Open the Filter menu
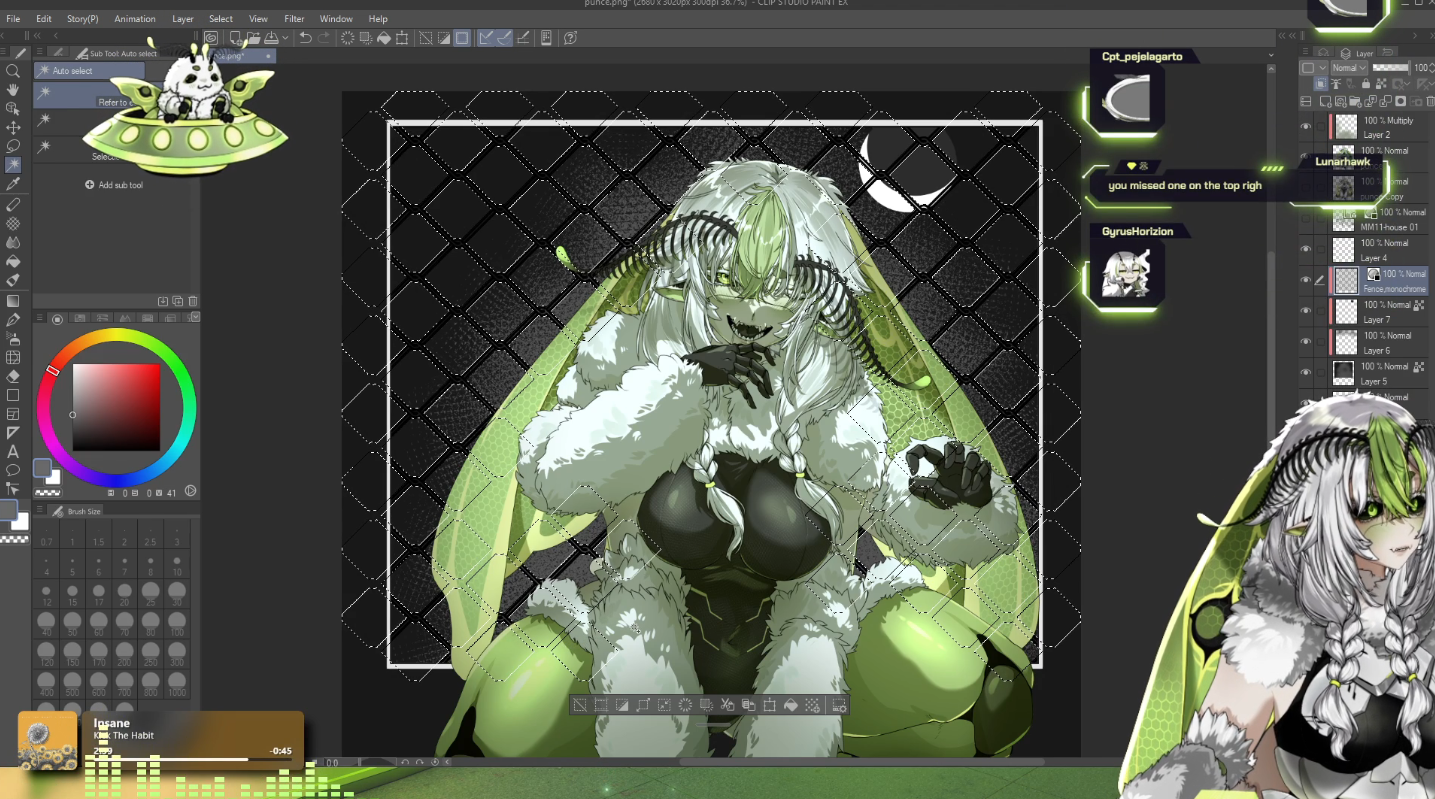Screen dimensions: 1435x799 294,19
